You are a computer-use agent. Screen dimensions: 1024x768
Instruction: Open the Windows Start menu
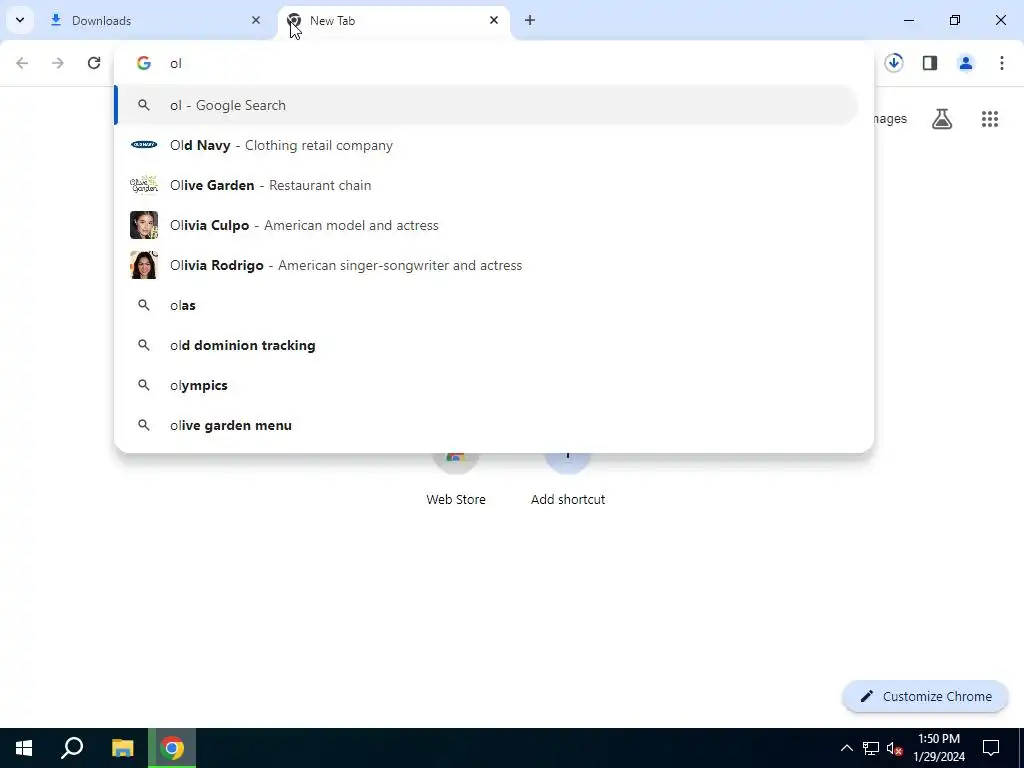(x=24, y=748)
